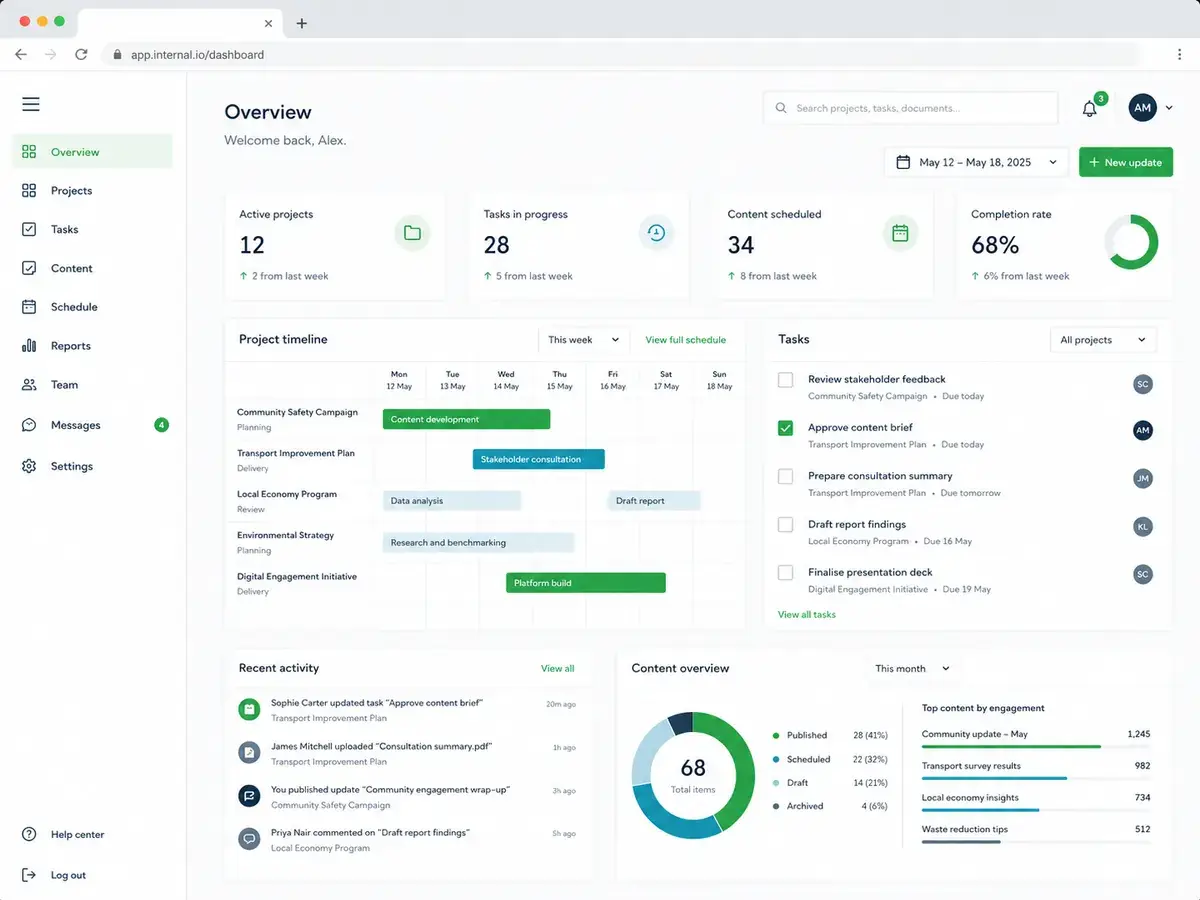Image resolution: width=1200 pixels, height=900 pixels.
Task: Click the Published green legend dot
Action: point(776,735)
